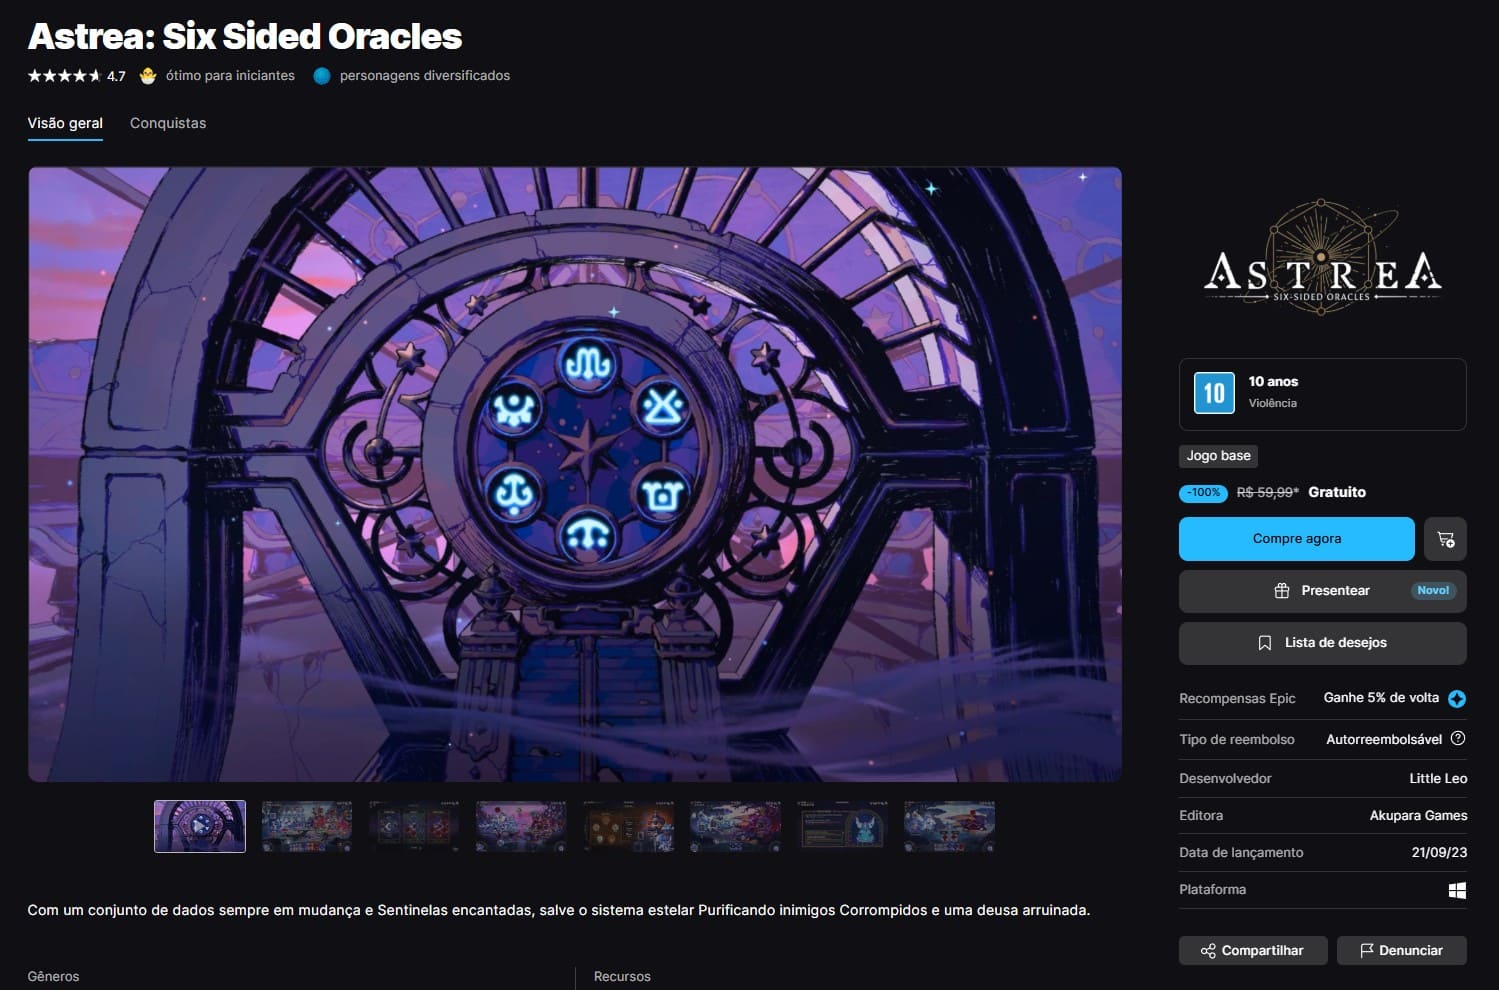
Task: Add game to Lista de desejos
Action: click(x=1323, y=643)
